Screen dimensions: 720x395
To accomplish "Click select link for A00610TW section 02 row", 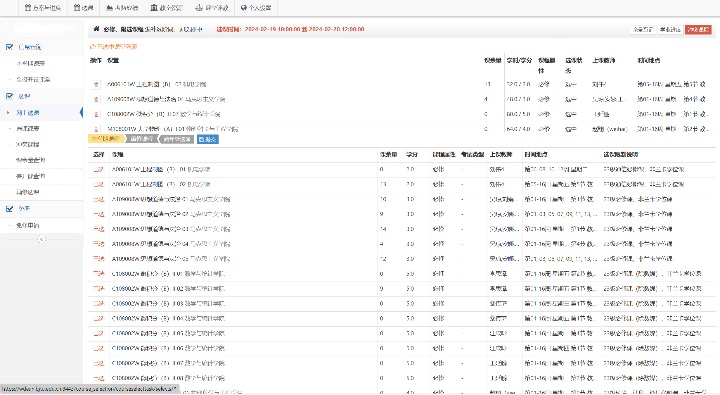I will pyautogui.click(x=98, y=184).
